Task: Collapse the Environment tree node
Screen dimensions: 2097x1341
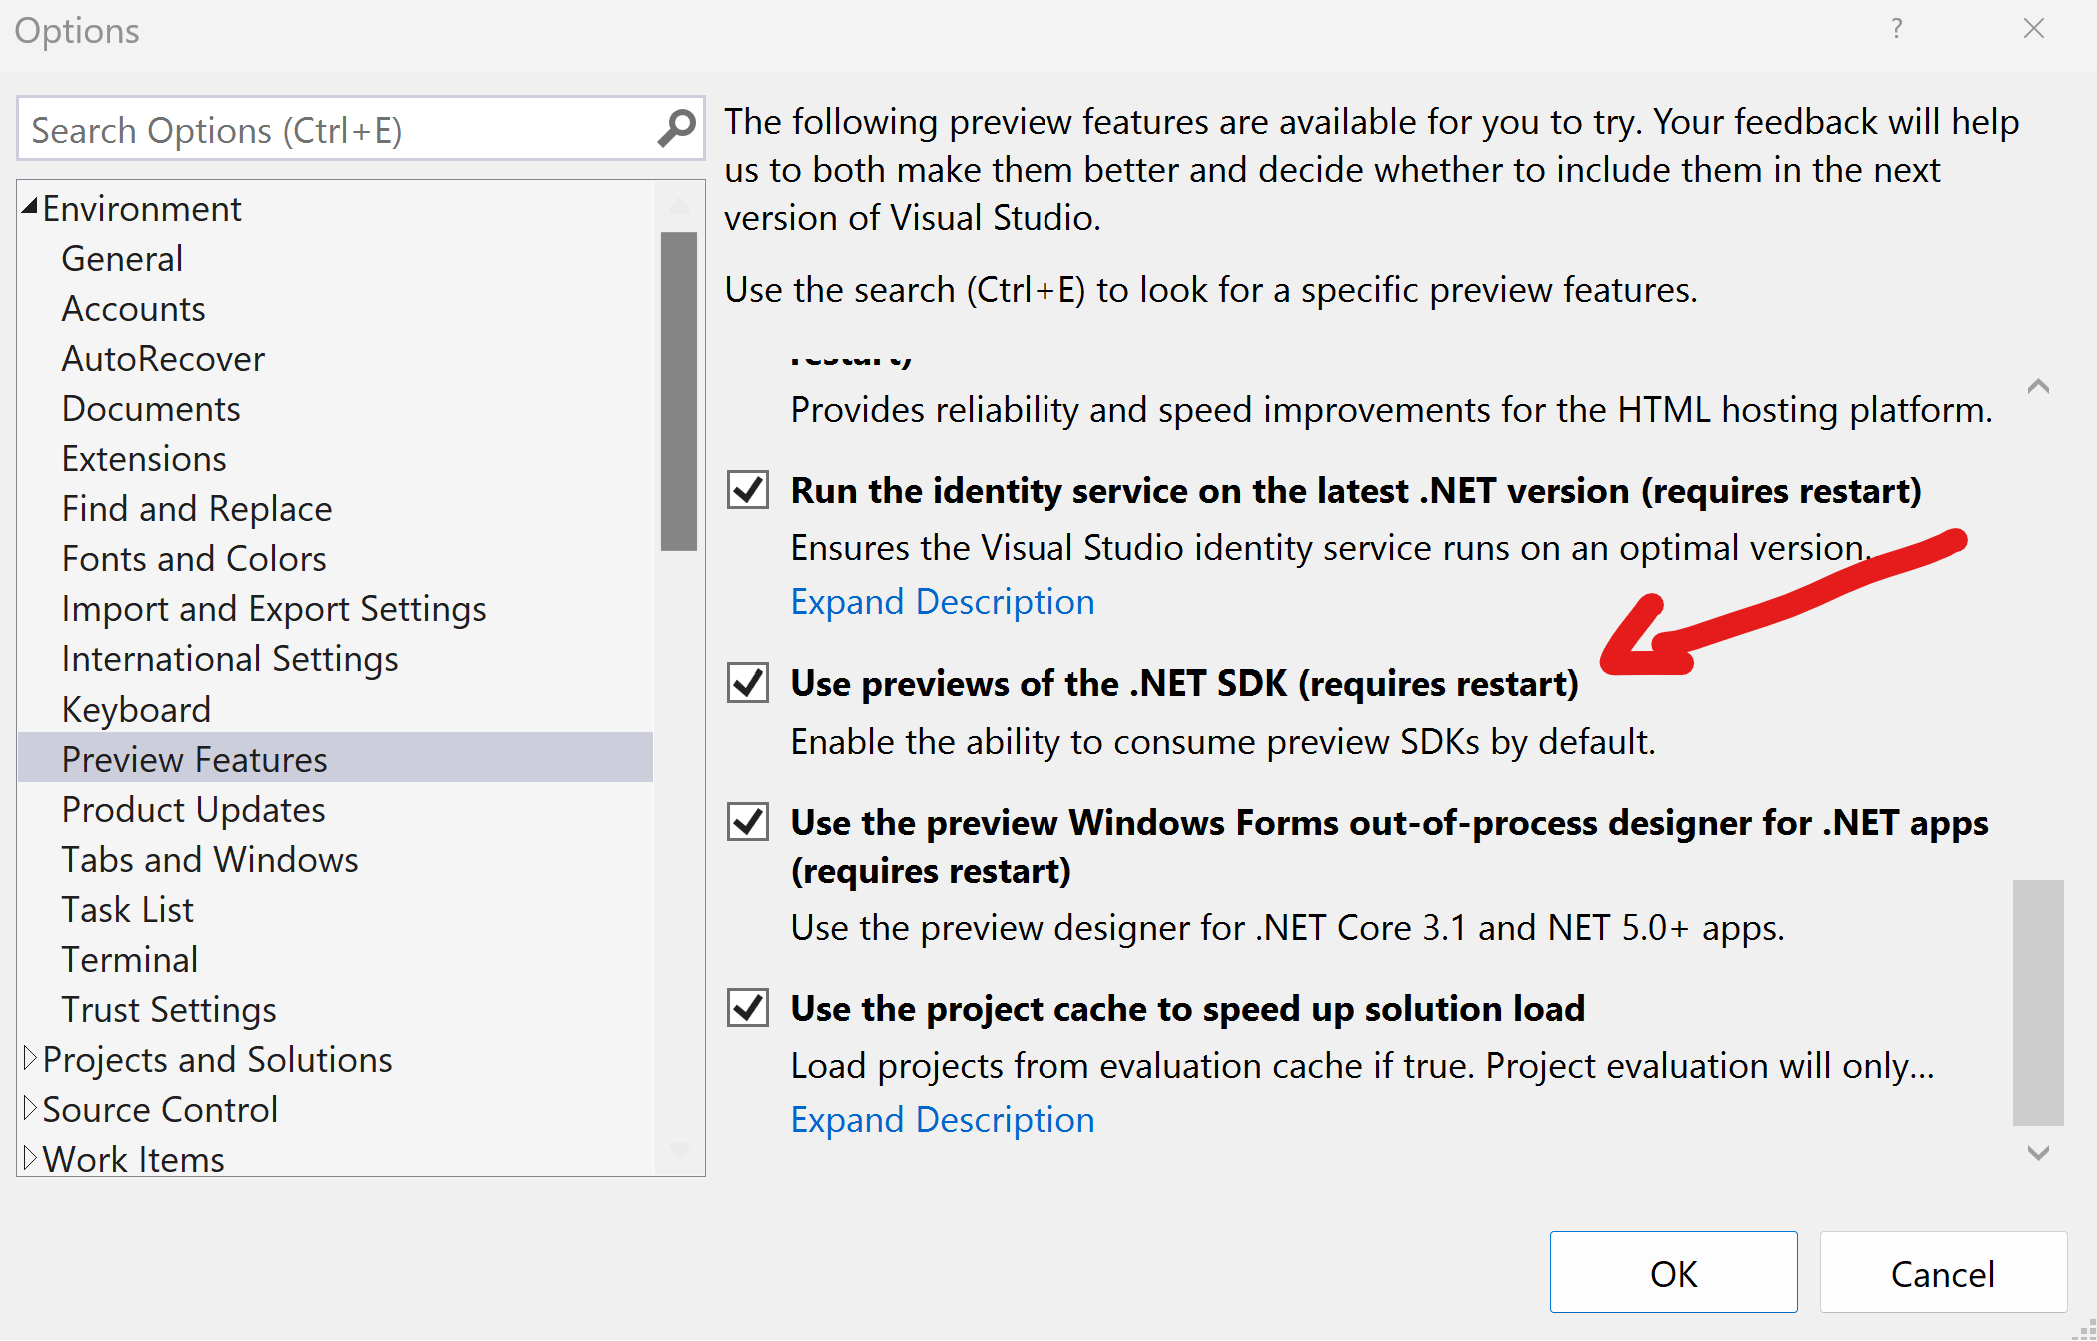Action: point(30,207)
